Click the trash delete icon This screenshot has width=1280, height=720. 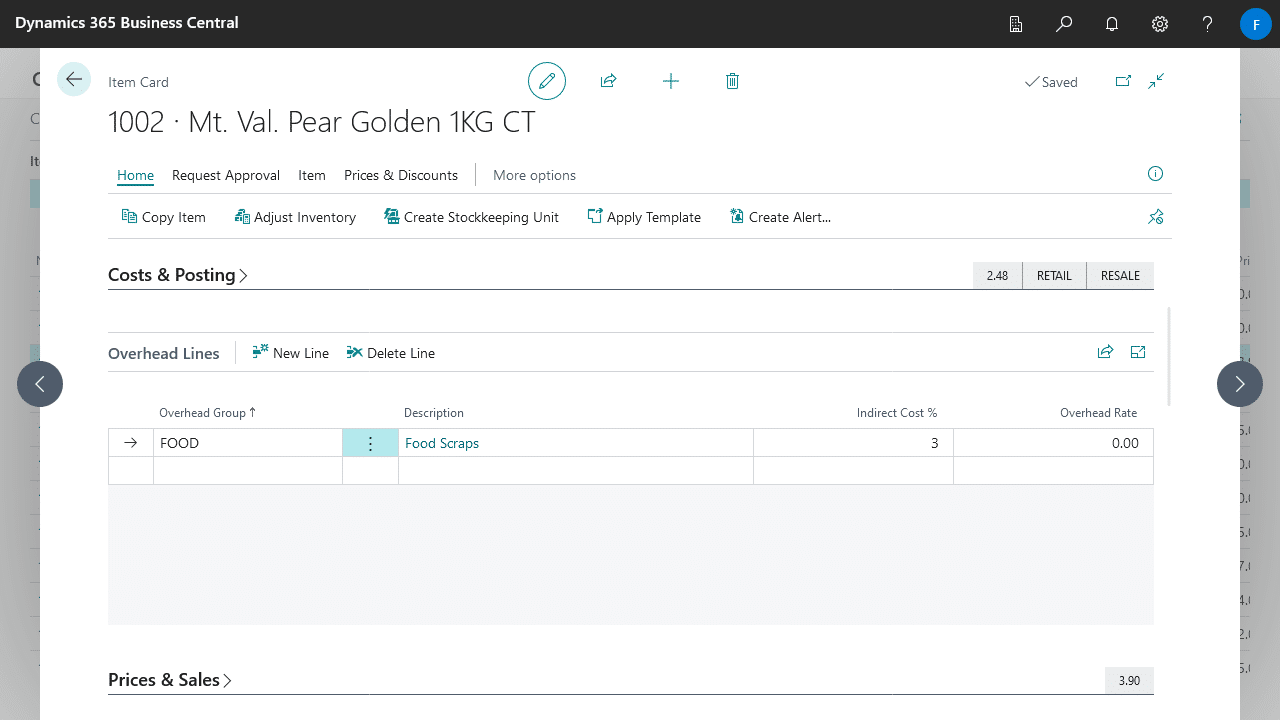tap(732, 81)
